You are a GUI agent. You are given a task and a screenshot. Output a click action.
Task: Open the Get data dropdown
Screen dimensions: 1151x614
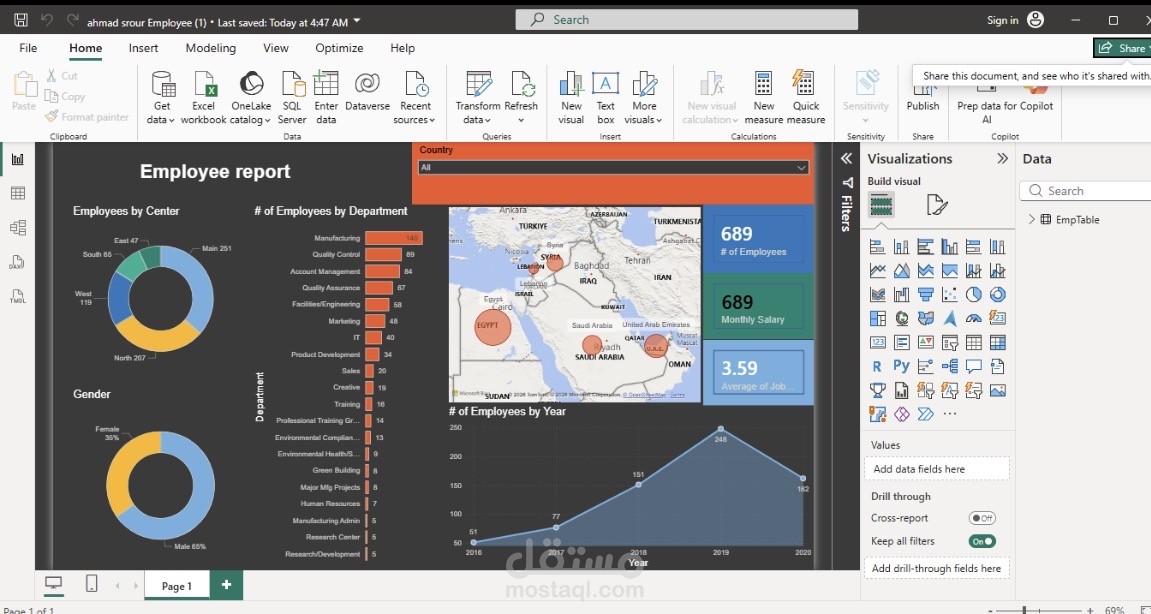(x=162, y=98)
